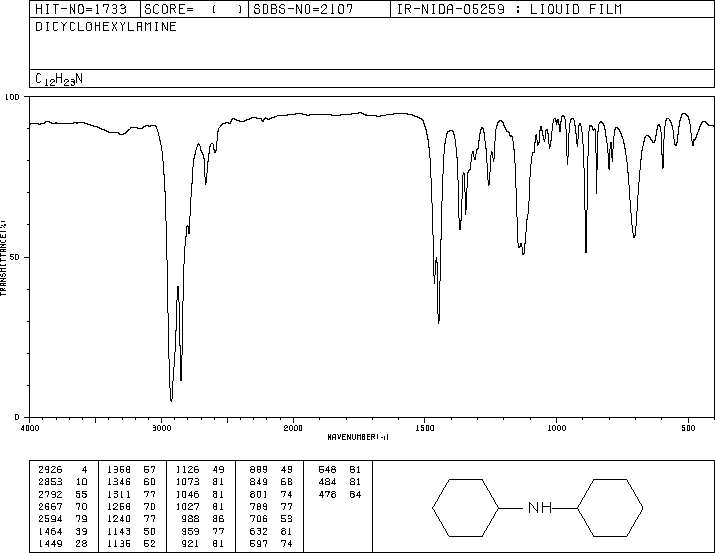Screen dimensions: 715x553
Task: Click the SCORE= header cell
Action: pyautogui.click(x=194, y=9)
